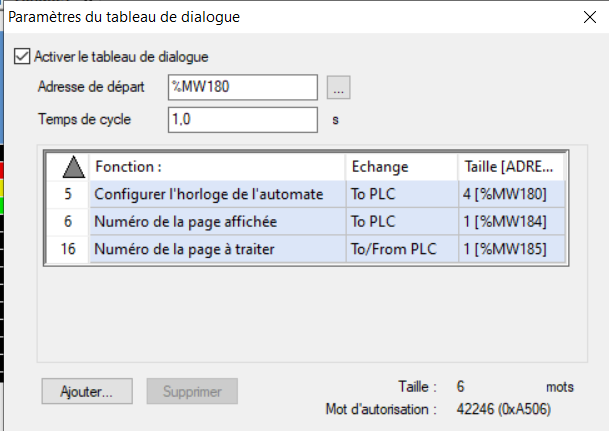Click the 'Adresse de départ' field containing %MW180
Screen dimensions: 609x431
coord(243,88)
